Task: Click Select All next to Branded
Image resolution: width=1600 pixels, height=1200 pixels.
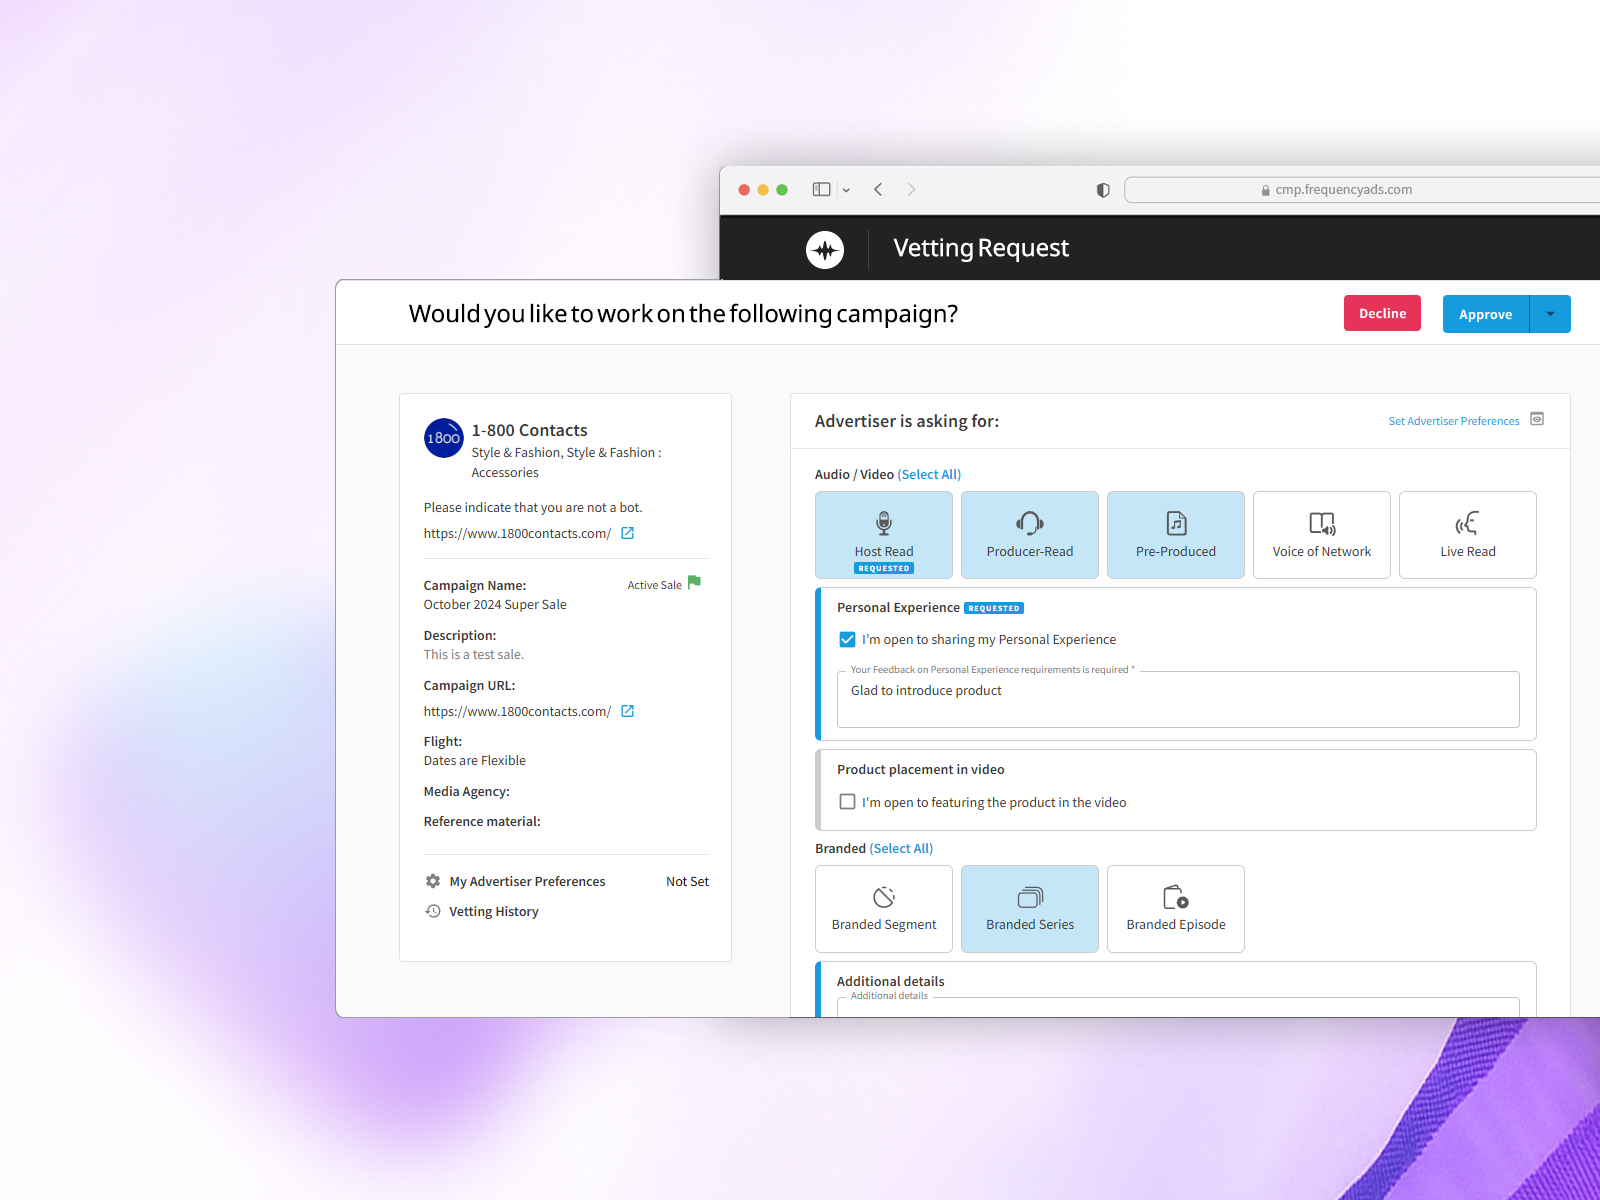Action: (x=901, y=849)
